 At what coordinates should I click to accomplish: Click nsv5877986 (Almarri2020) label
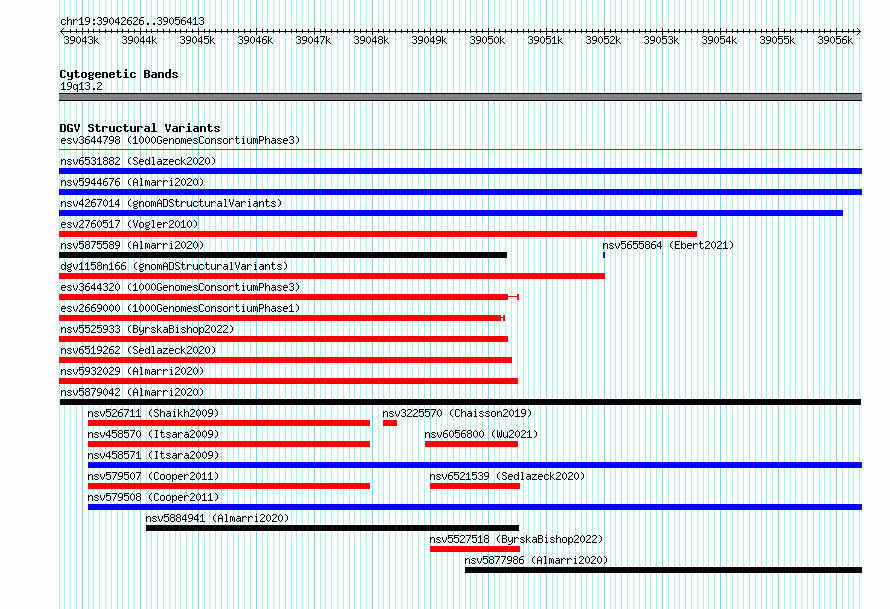coord(536,560)
